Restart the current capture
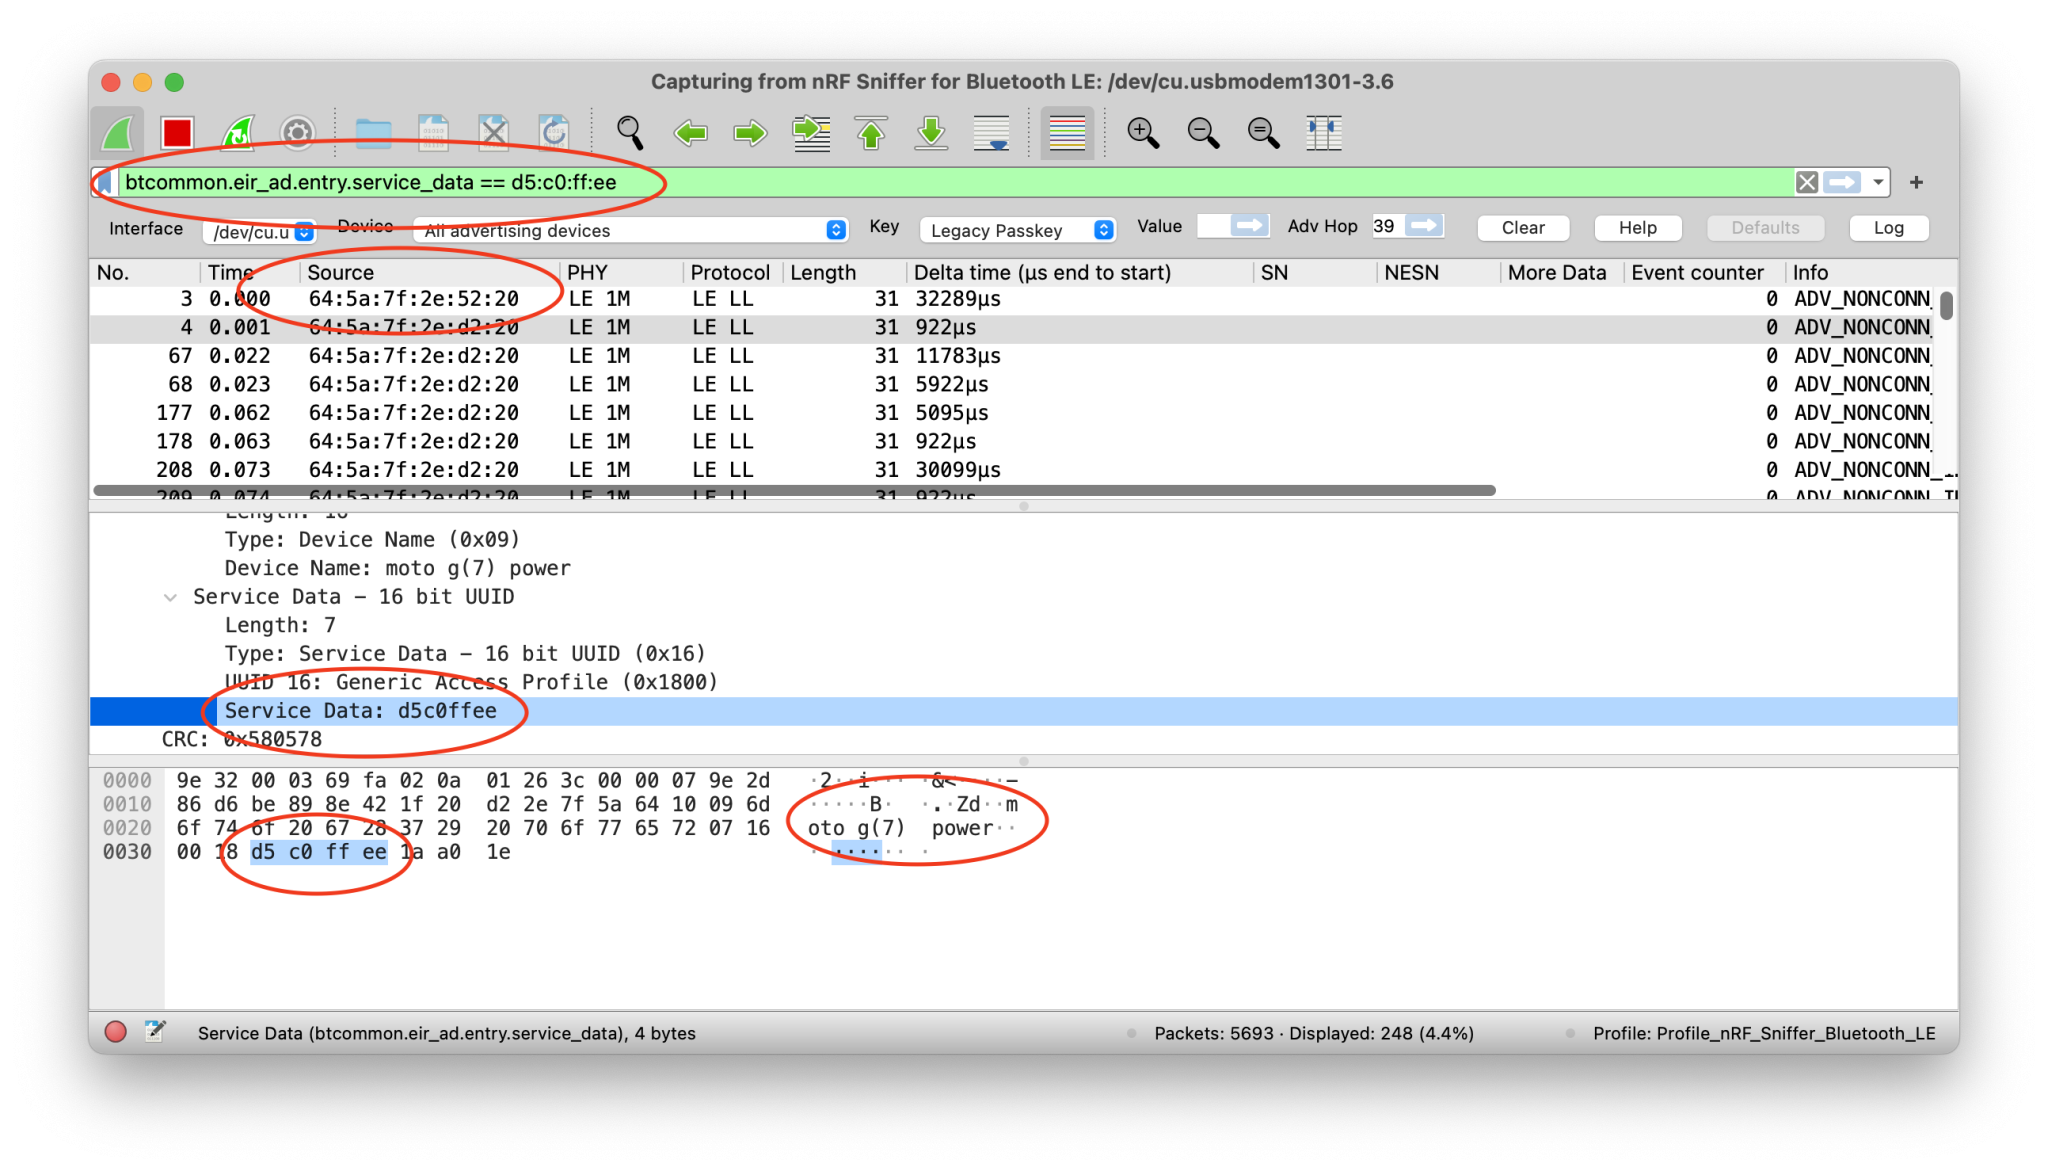Image resolution: width=2048 pixels, height=1171 pixels. click(x=237, y=132)
